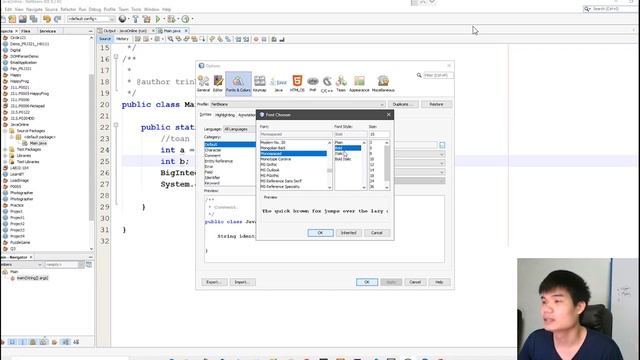Click the Duplicate profile button
640x360 pixels.
pyautogui.click(x=402, y=104)
